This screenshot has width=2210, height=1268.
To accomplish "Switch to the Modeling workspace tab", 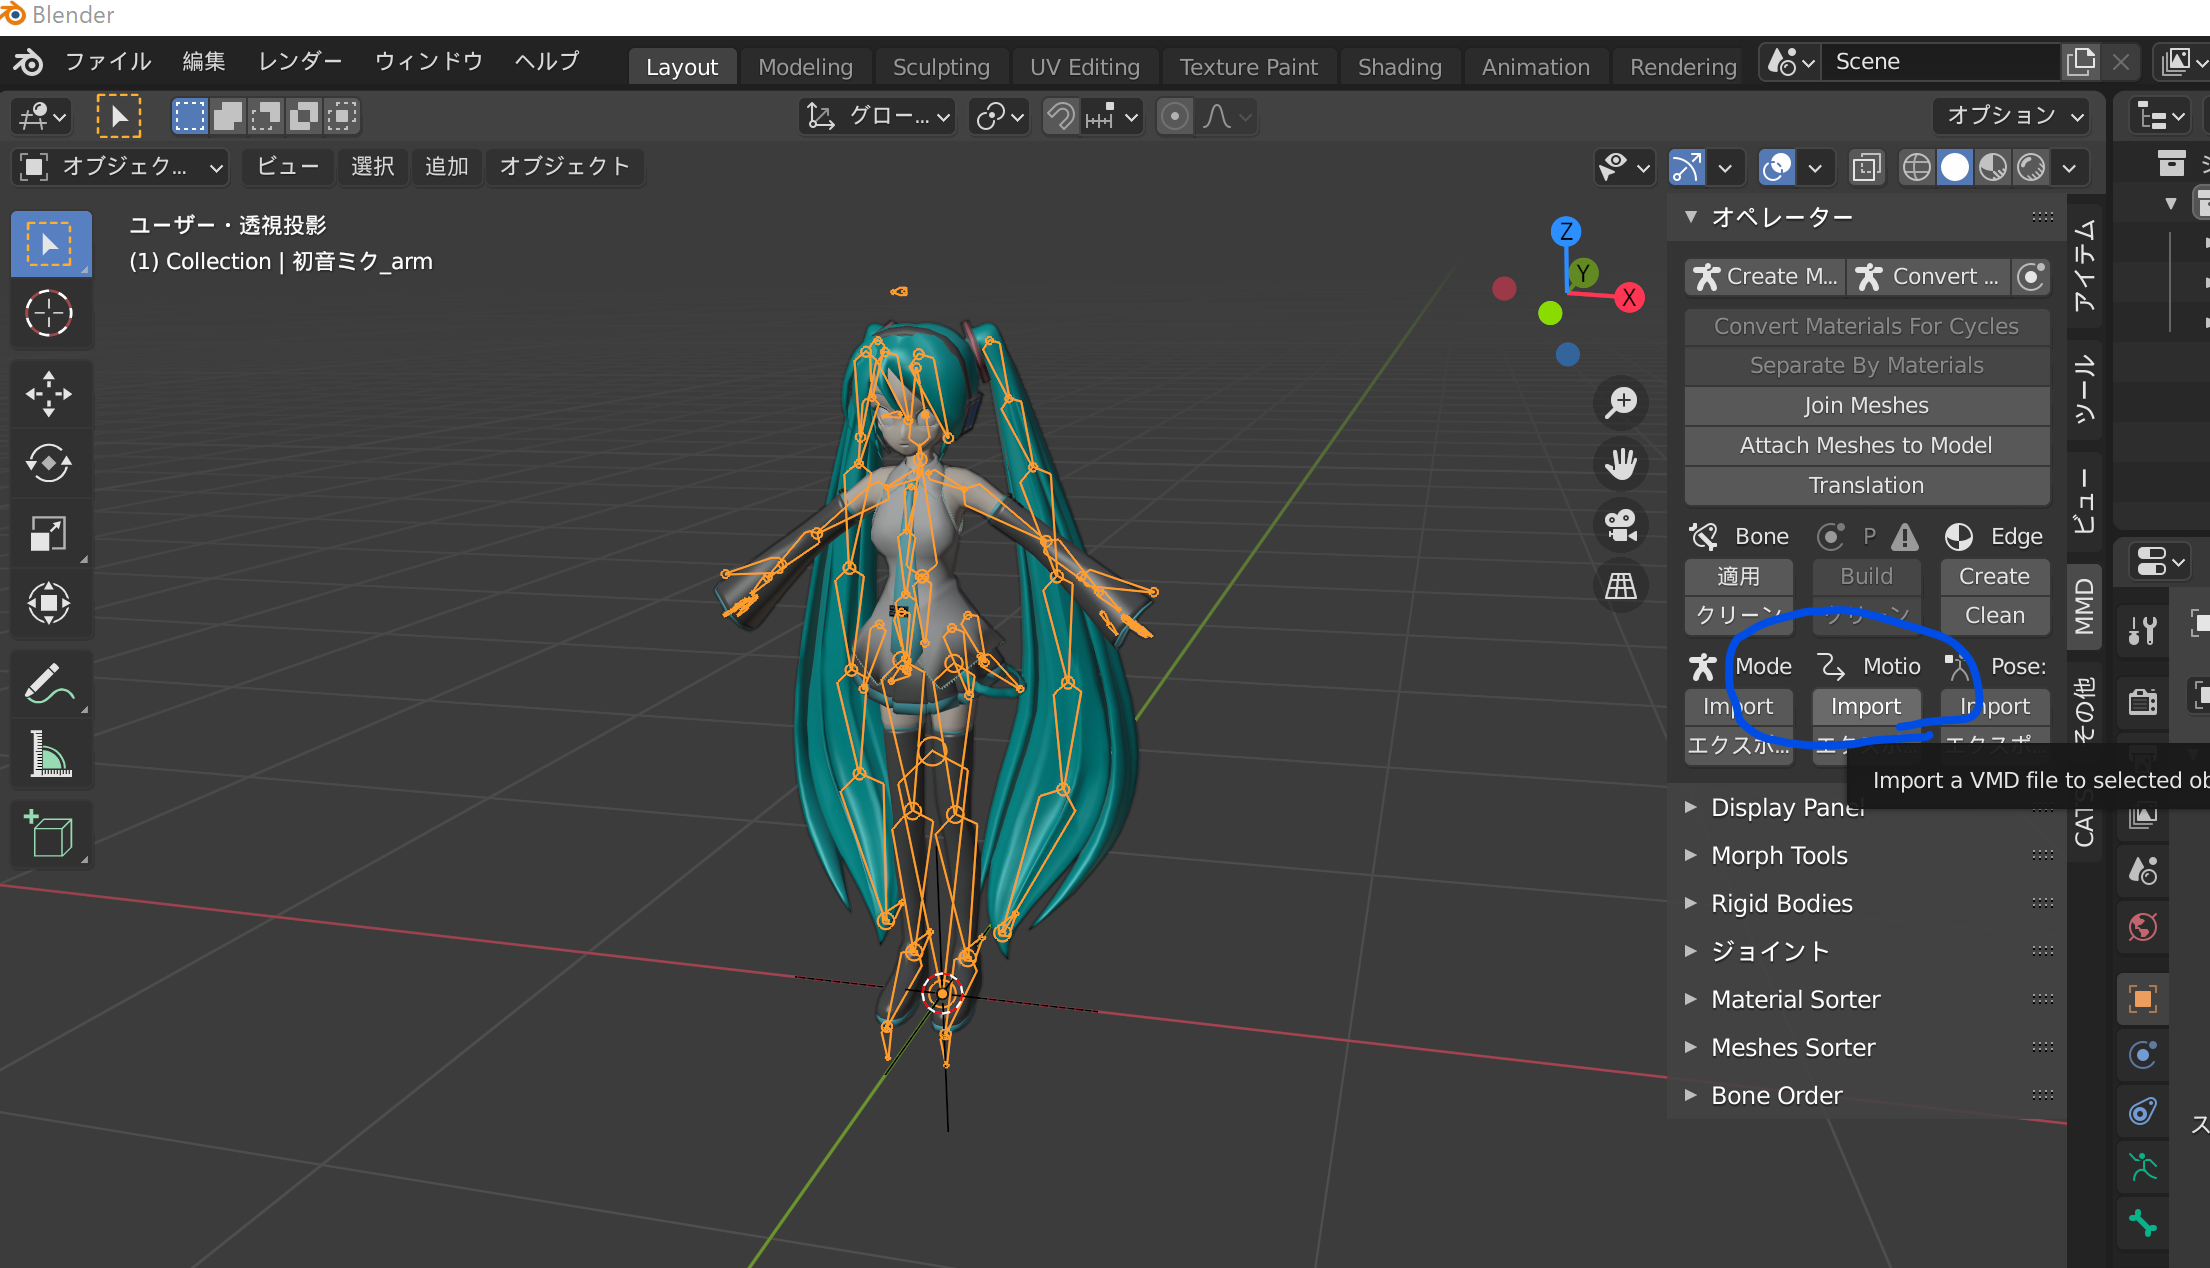I will click(x=805, y=67).
